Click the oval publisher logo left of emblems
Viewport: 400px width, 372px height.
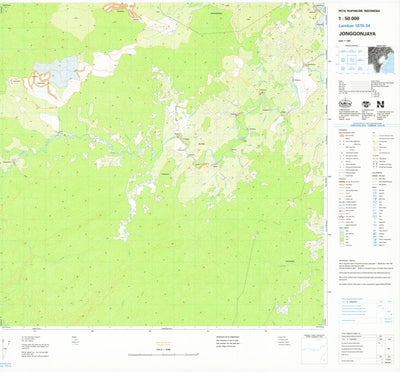tap(345, 104)
